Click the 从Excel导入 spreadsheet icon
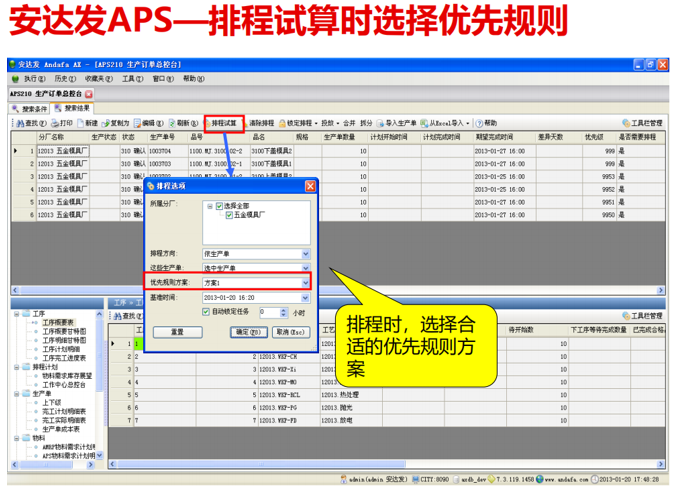The width and height of the screenshot is (684, 497). coord(424,123)
